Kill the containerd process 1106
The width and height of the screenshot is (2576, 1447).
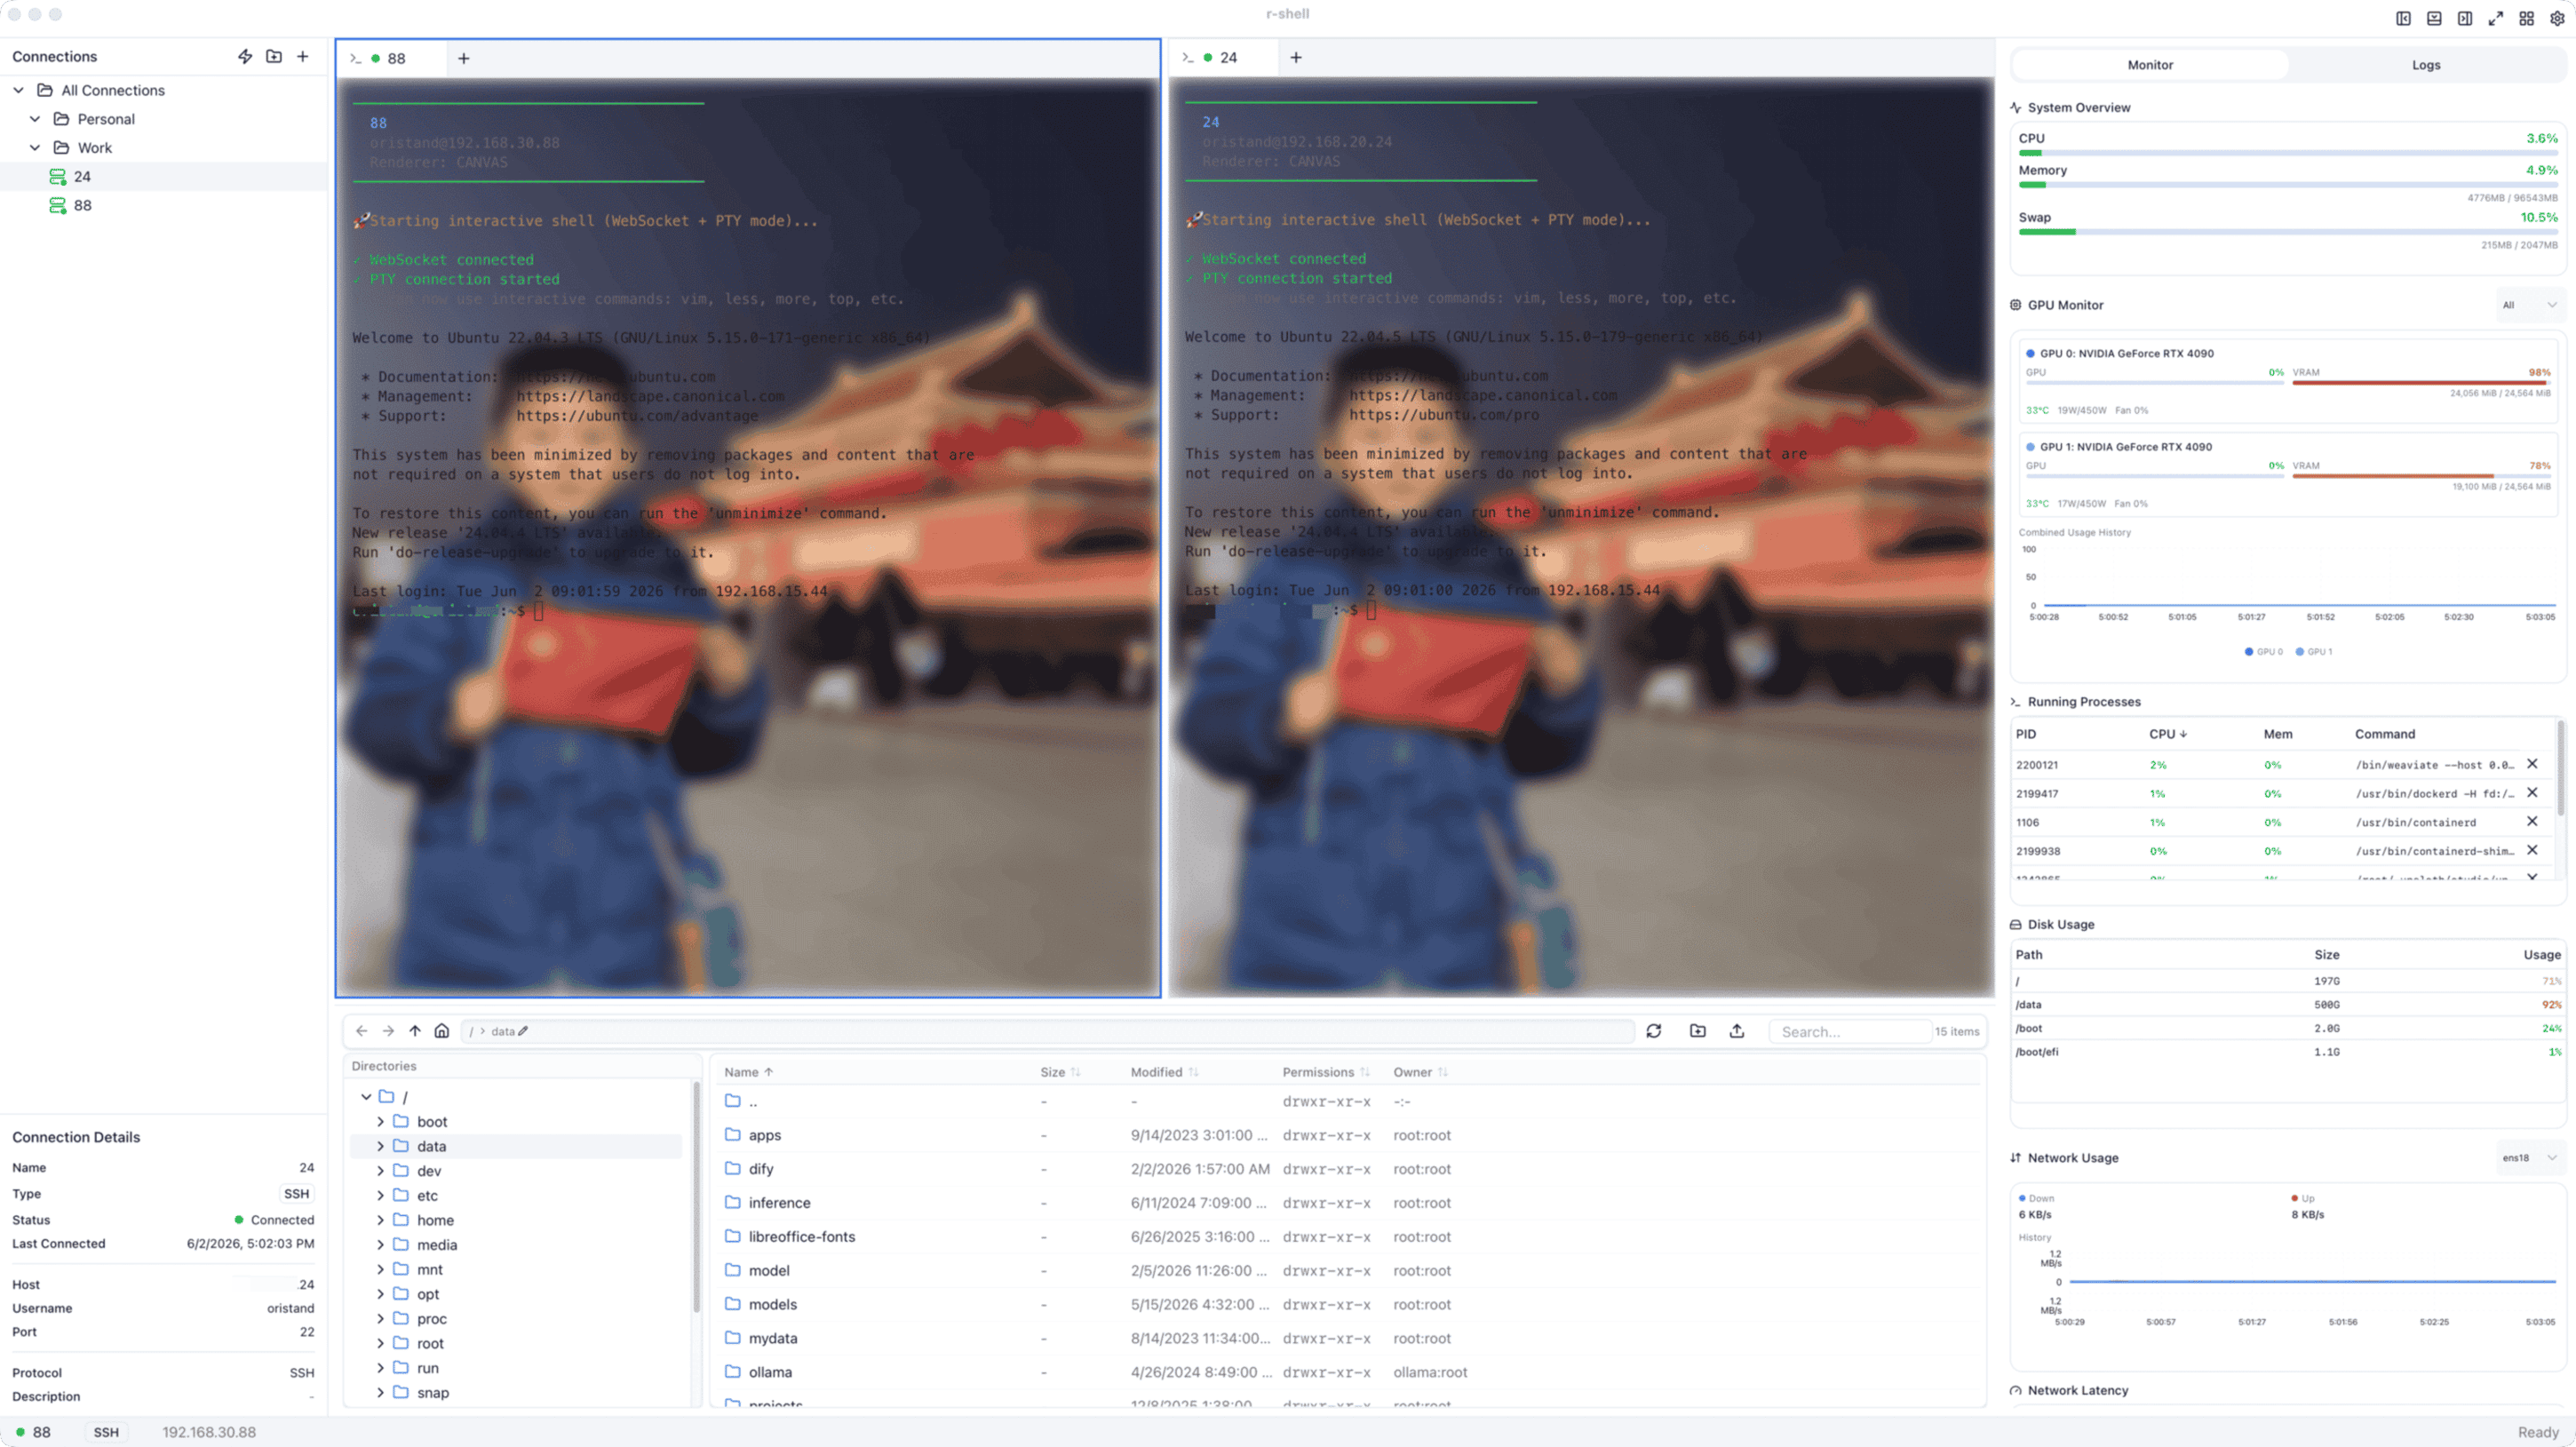(x=2533, y=822)
